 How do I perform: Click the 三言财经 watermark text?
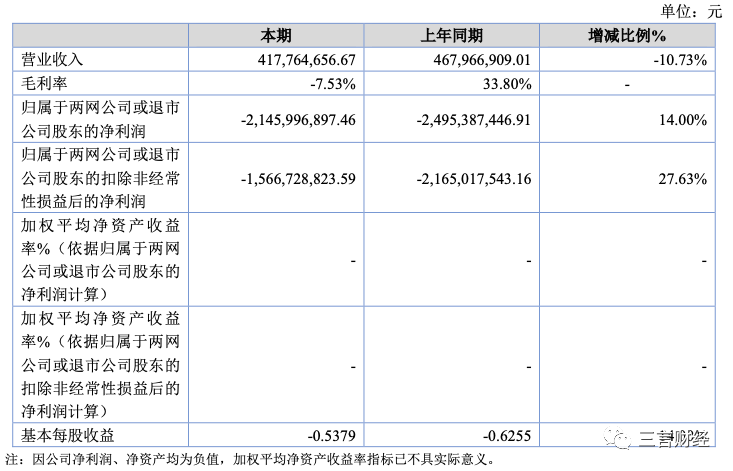pyautogui.click(x=673, y=438)
